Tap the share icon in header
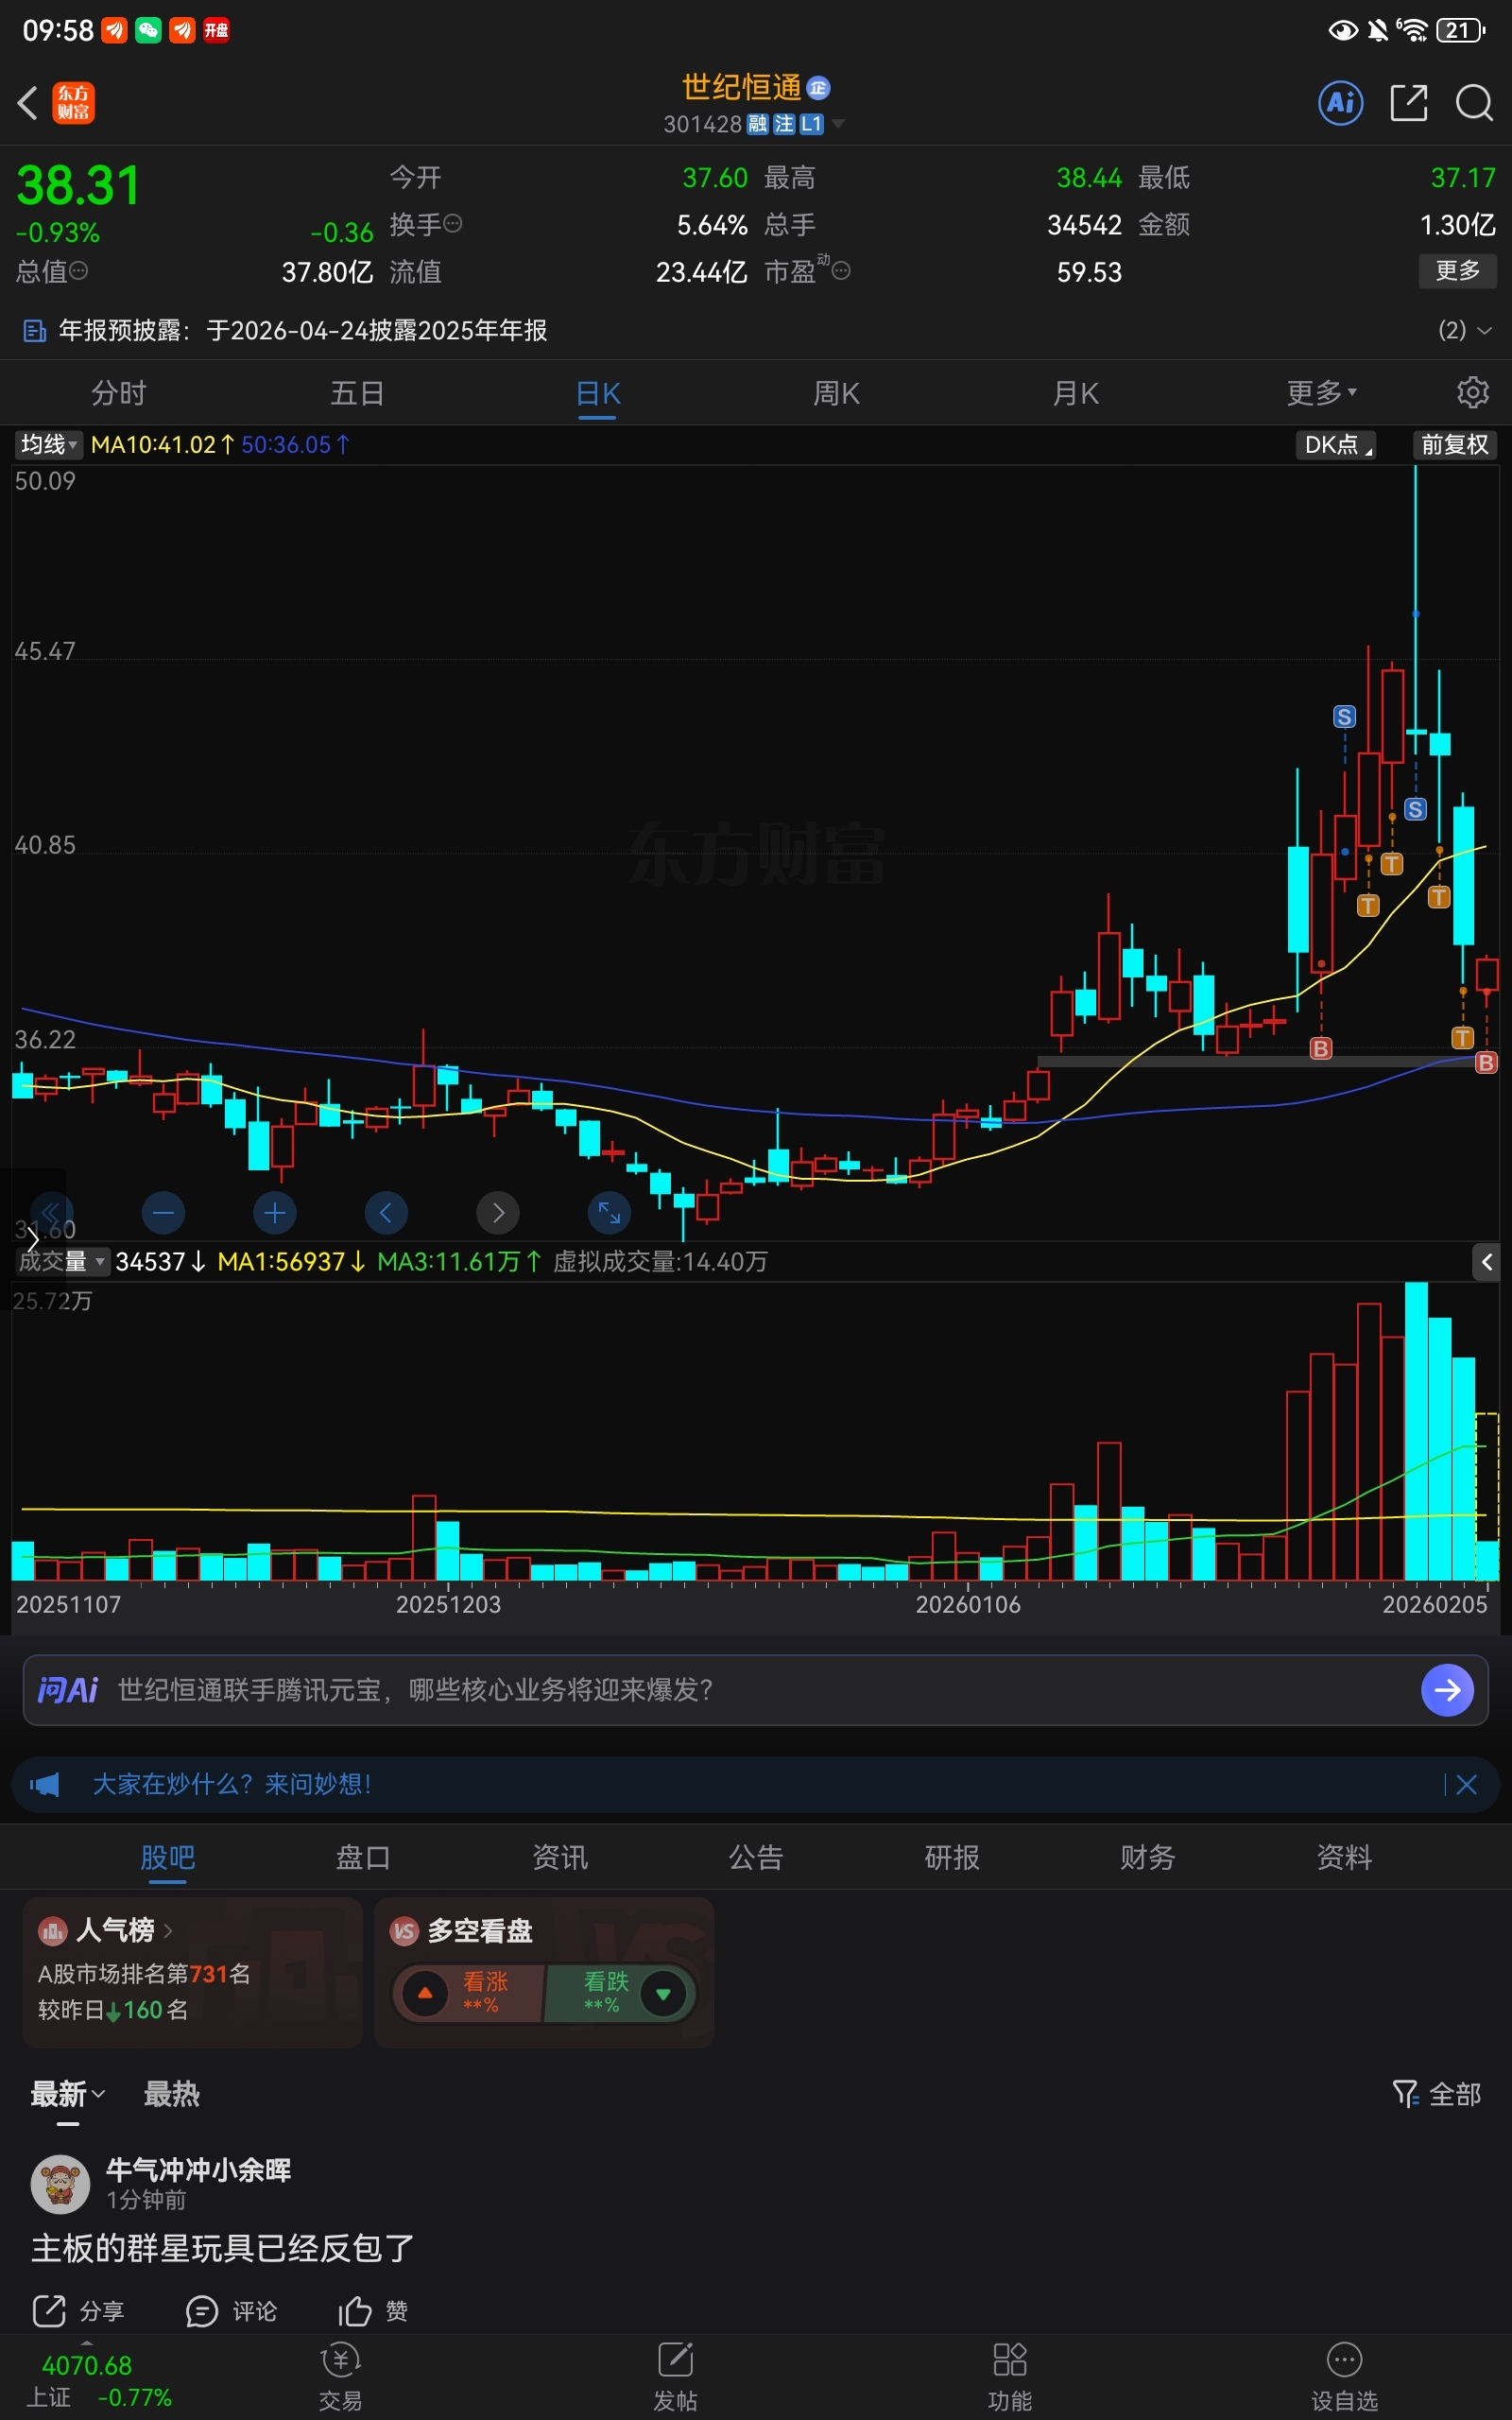 pyautogui.click(x=1408, y=102)
